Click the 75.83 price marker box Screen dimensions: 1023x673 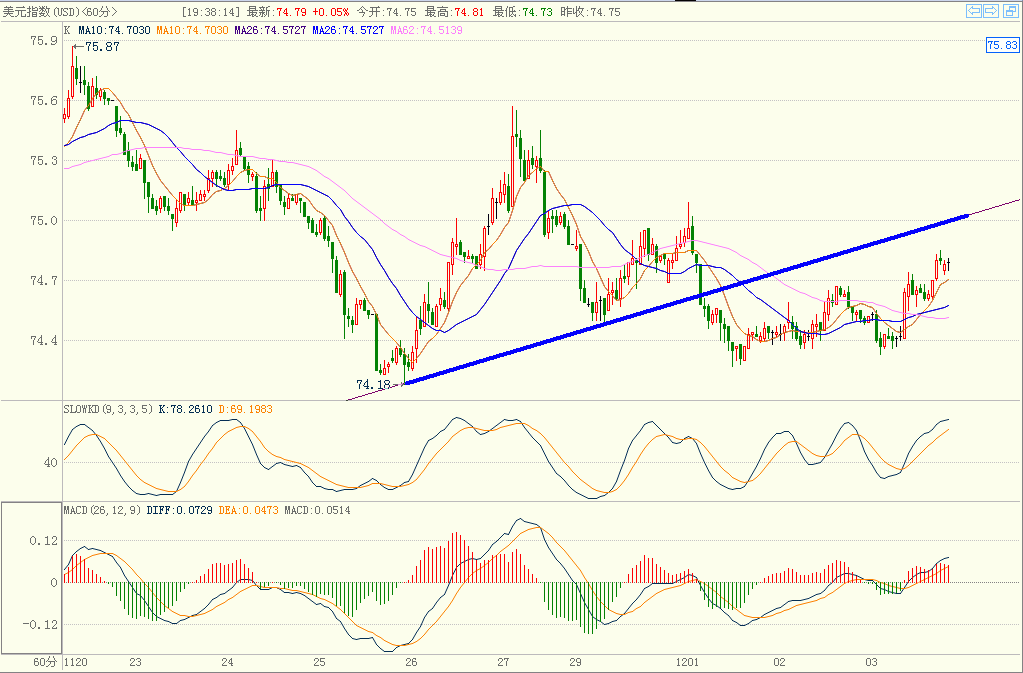[1002, 45]
